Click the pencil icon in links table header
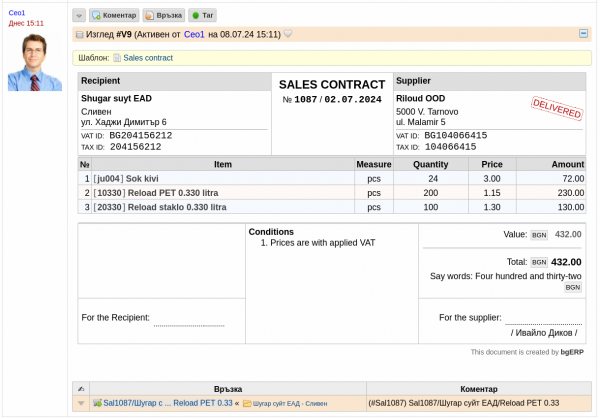This screenshot has width=600, height=419. (x=81, y=388)
